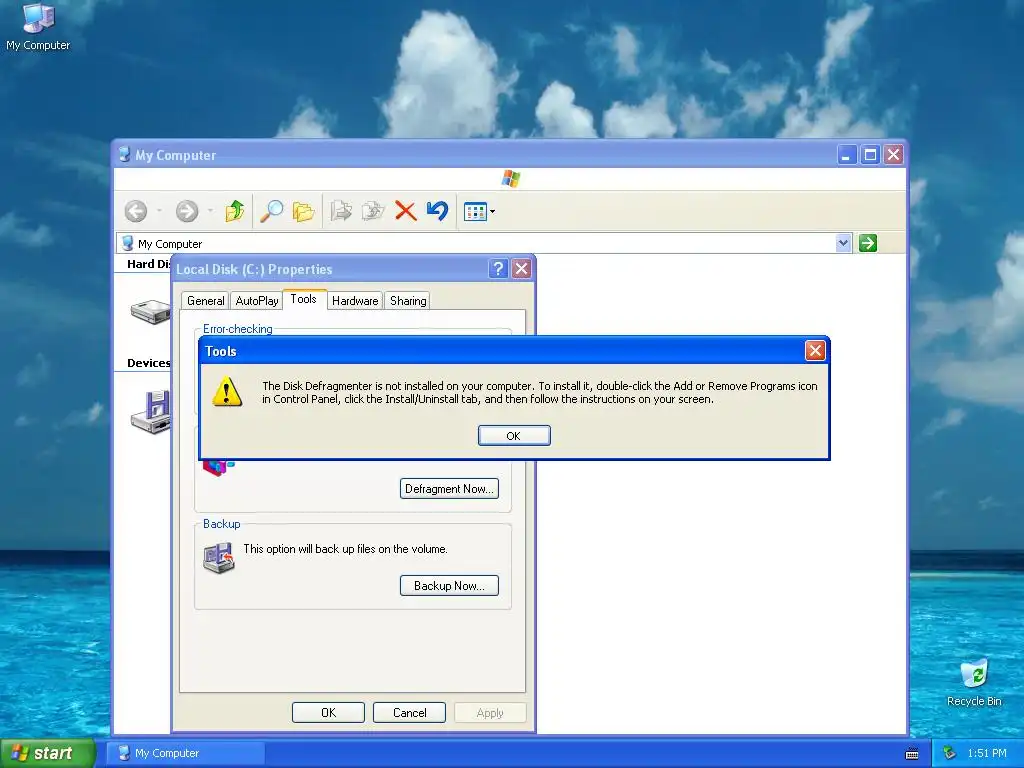Toggle the Folders pane icon
This screenshot has height=768, width=1024.
click(303, 211)
